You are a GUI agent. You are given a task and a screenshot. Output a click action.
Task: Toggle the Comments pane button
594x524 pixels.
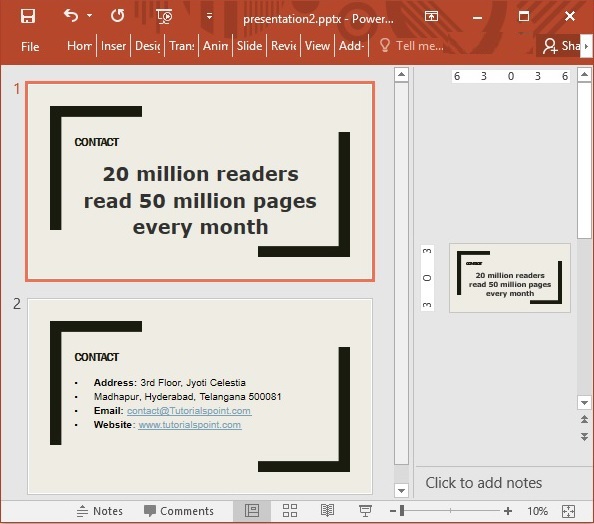[179, 511]
